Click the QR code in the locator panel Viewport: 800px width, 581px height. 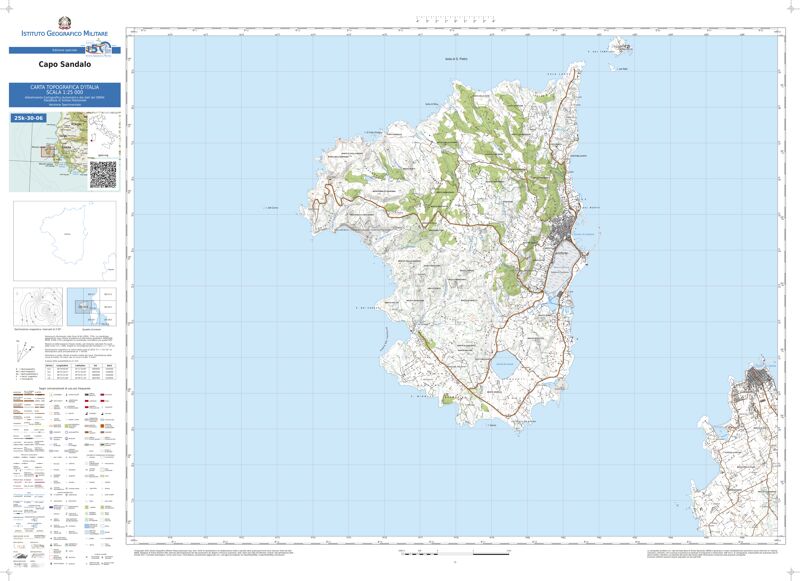103,173
